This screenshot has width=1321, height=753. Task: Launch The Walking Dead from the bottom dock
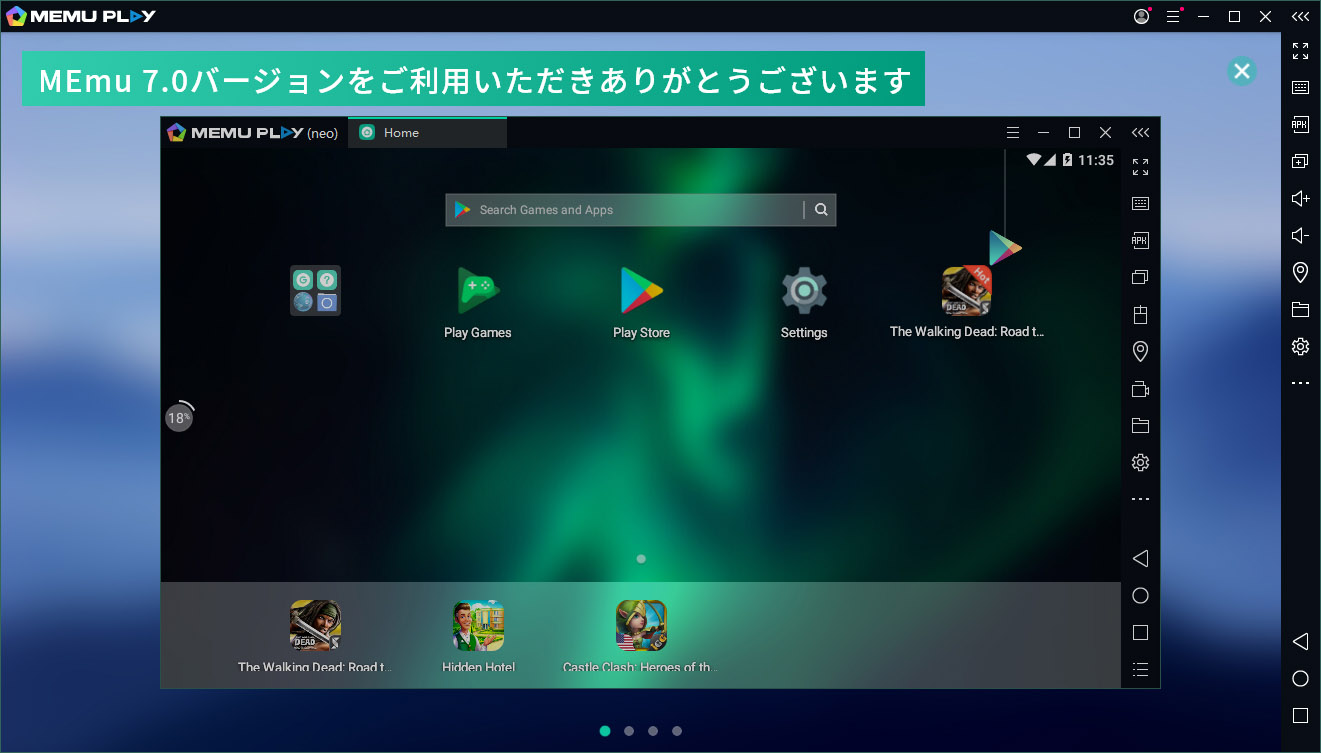tap(315, 637)
